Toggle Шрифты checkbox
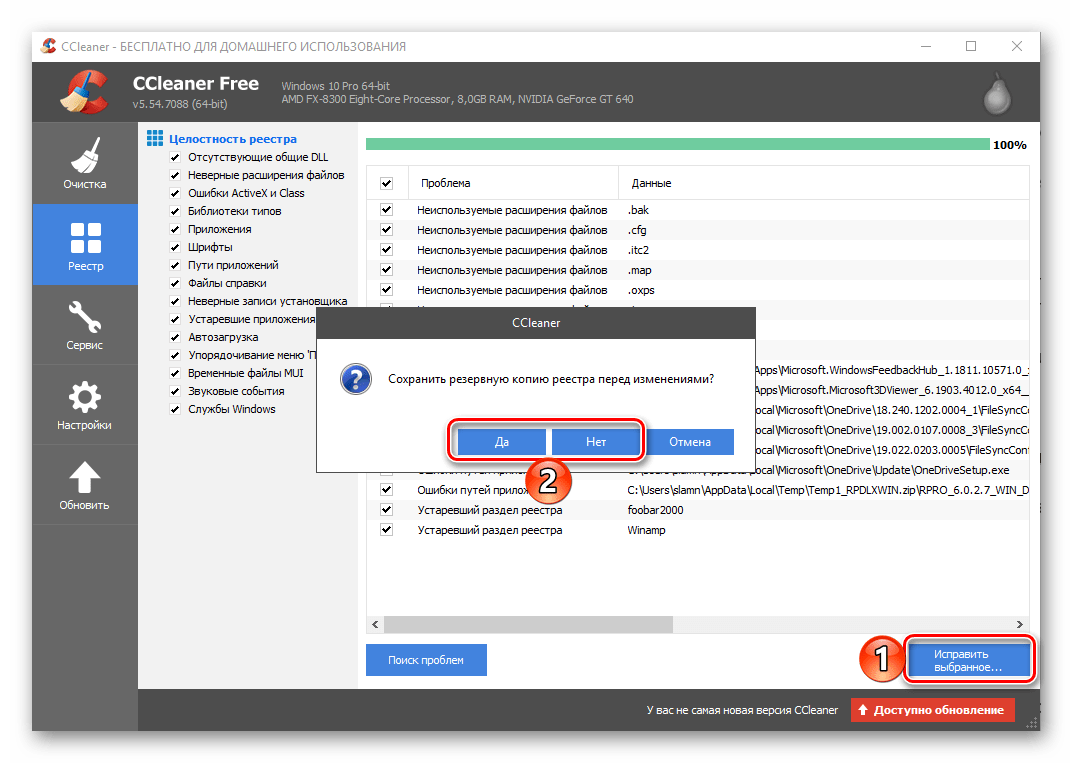 point(175,248)
